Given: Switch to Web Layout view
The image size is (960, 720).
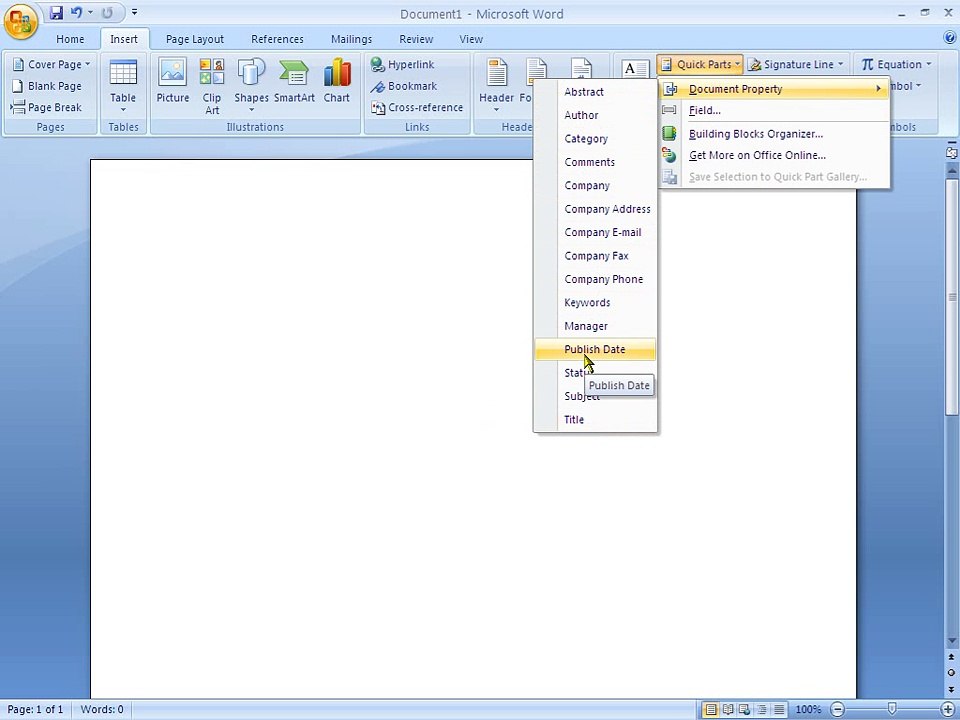Looking at the screenshot, I should coord(744,710).
